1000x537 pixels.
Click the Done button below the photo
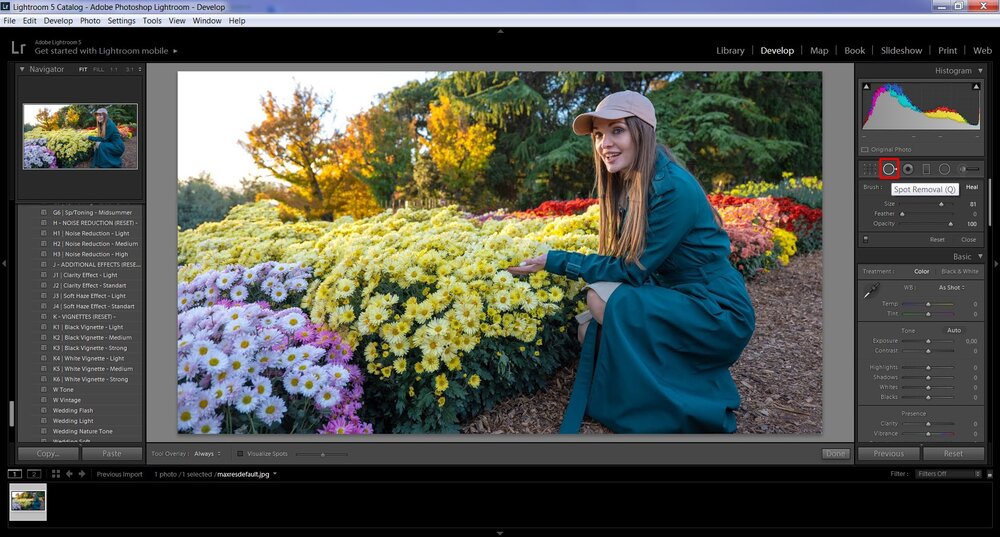click(x=835, y=454)
